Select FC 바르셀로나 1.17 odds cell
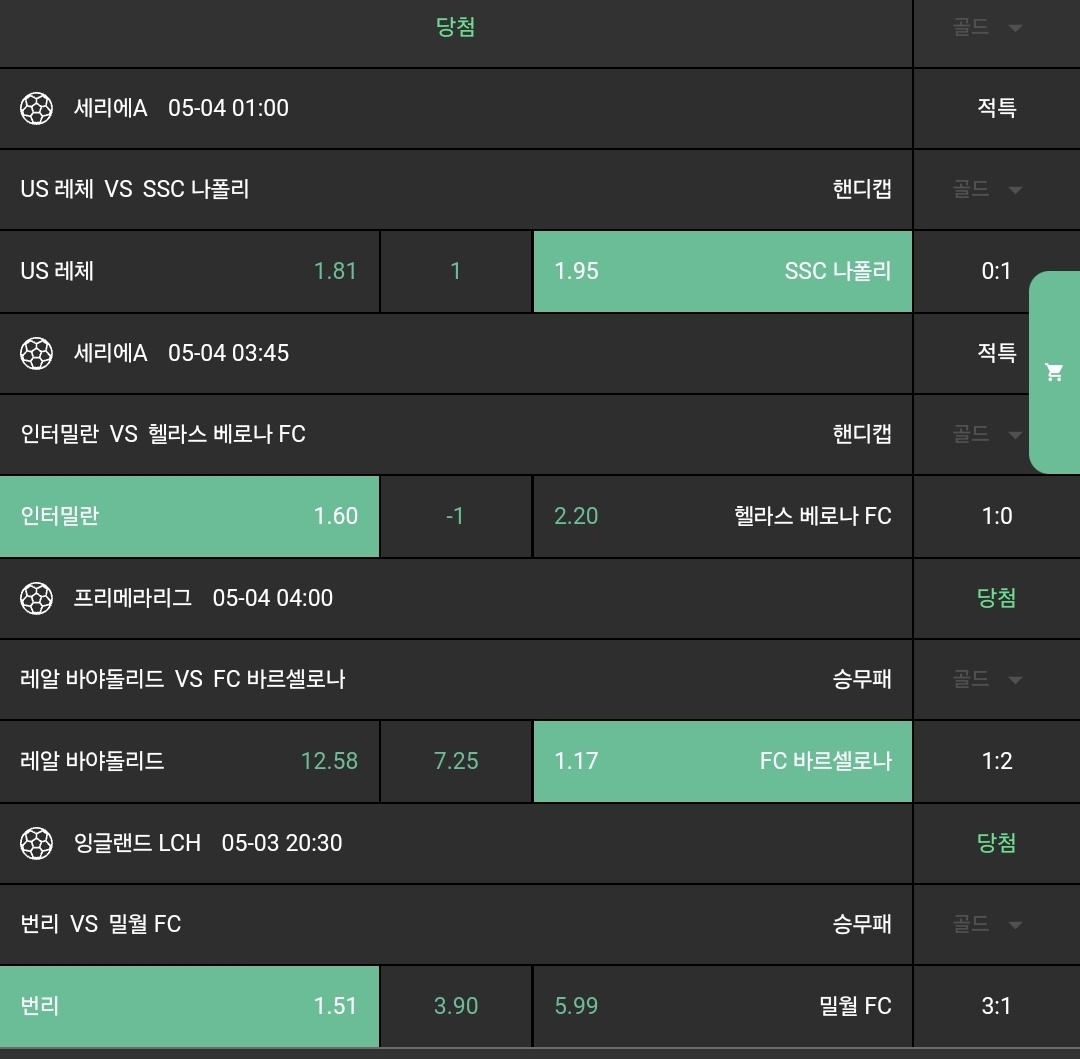 point(722,761)
